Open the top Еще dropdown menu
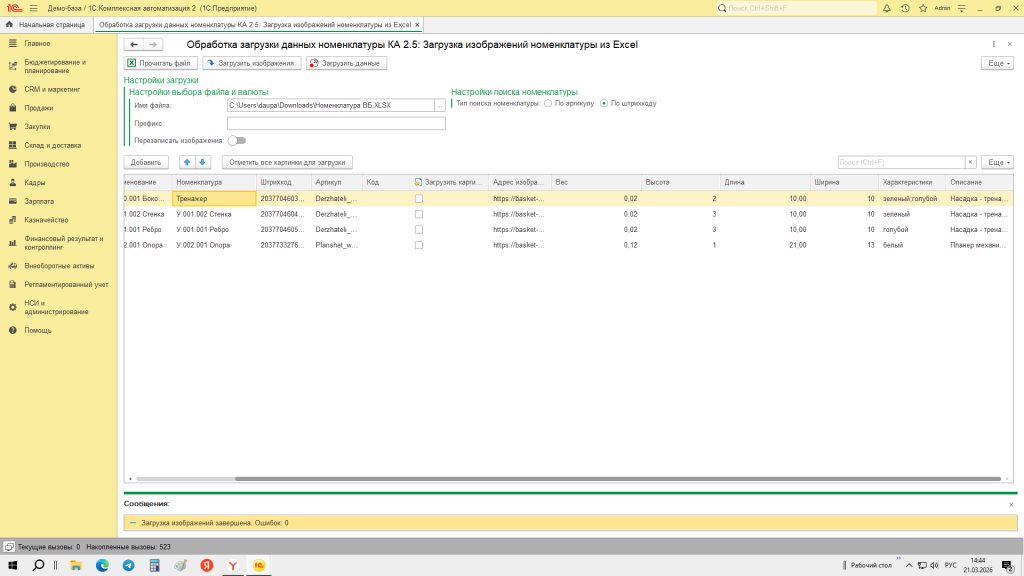The width and height of the screenshot is (1024, 576). pyautogui.click(x=998, y=63)
